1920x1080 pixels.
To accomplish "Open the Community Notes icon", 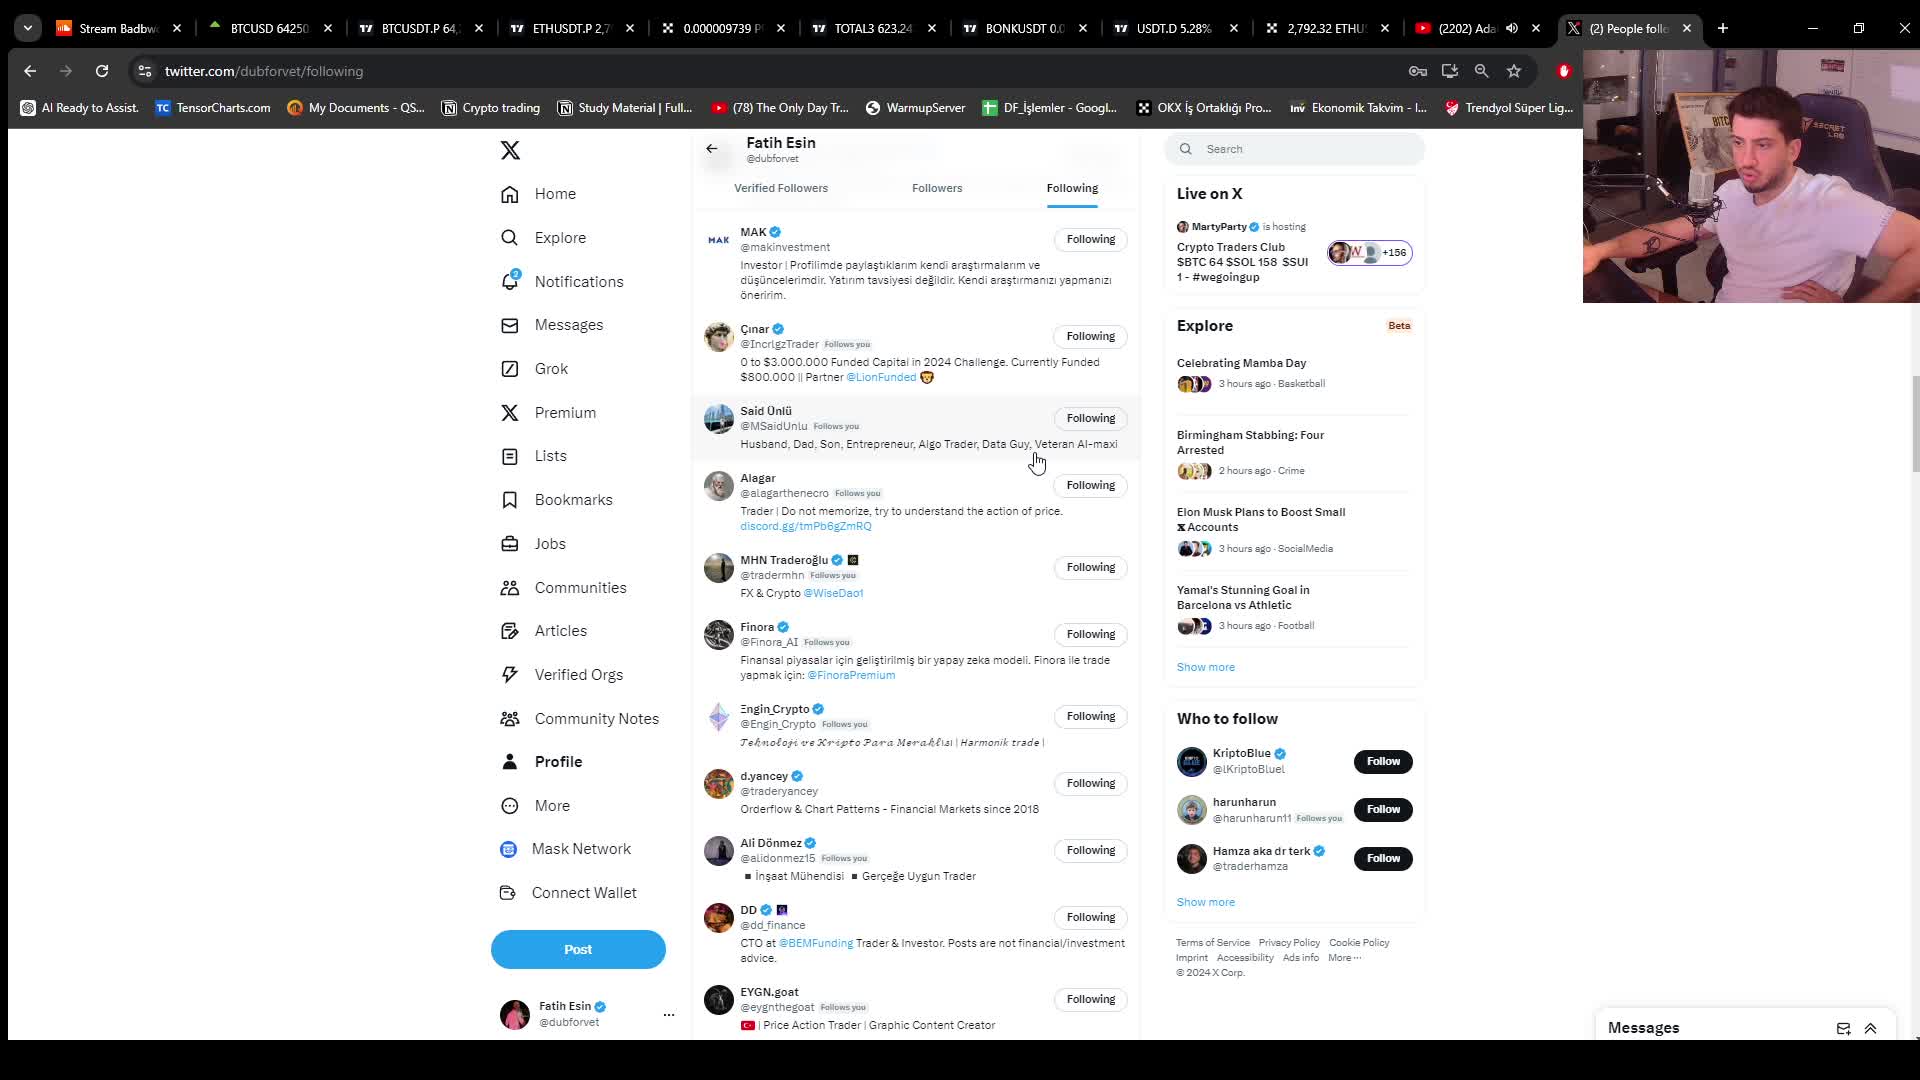I will (510, 719).
